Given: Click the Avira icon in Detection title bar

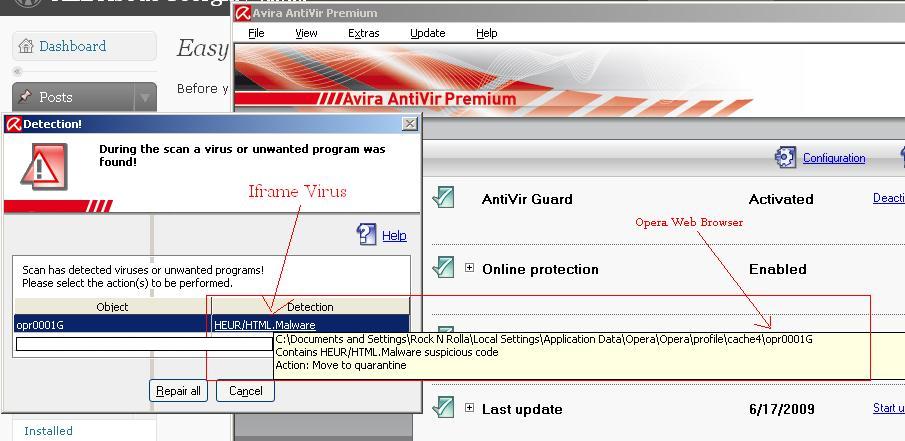Looking at the screenshot, I should pos(14,124).
